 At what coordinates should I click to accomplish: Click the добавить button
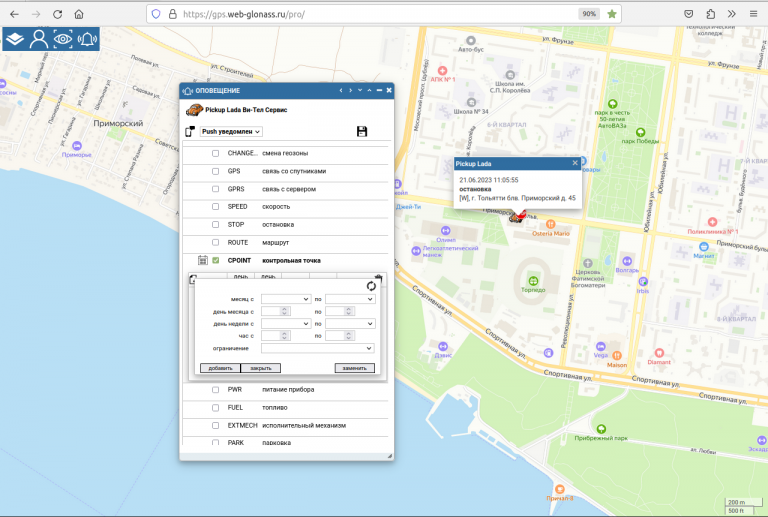click(220, 368)
